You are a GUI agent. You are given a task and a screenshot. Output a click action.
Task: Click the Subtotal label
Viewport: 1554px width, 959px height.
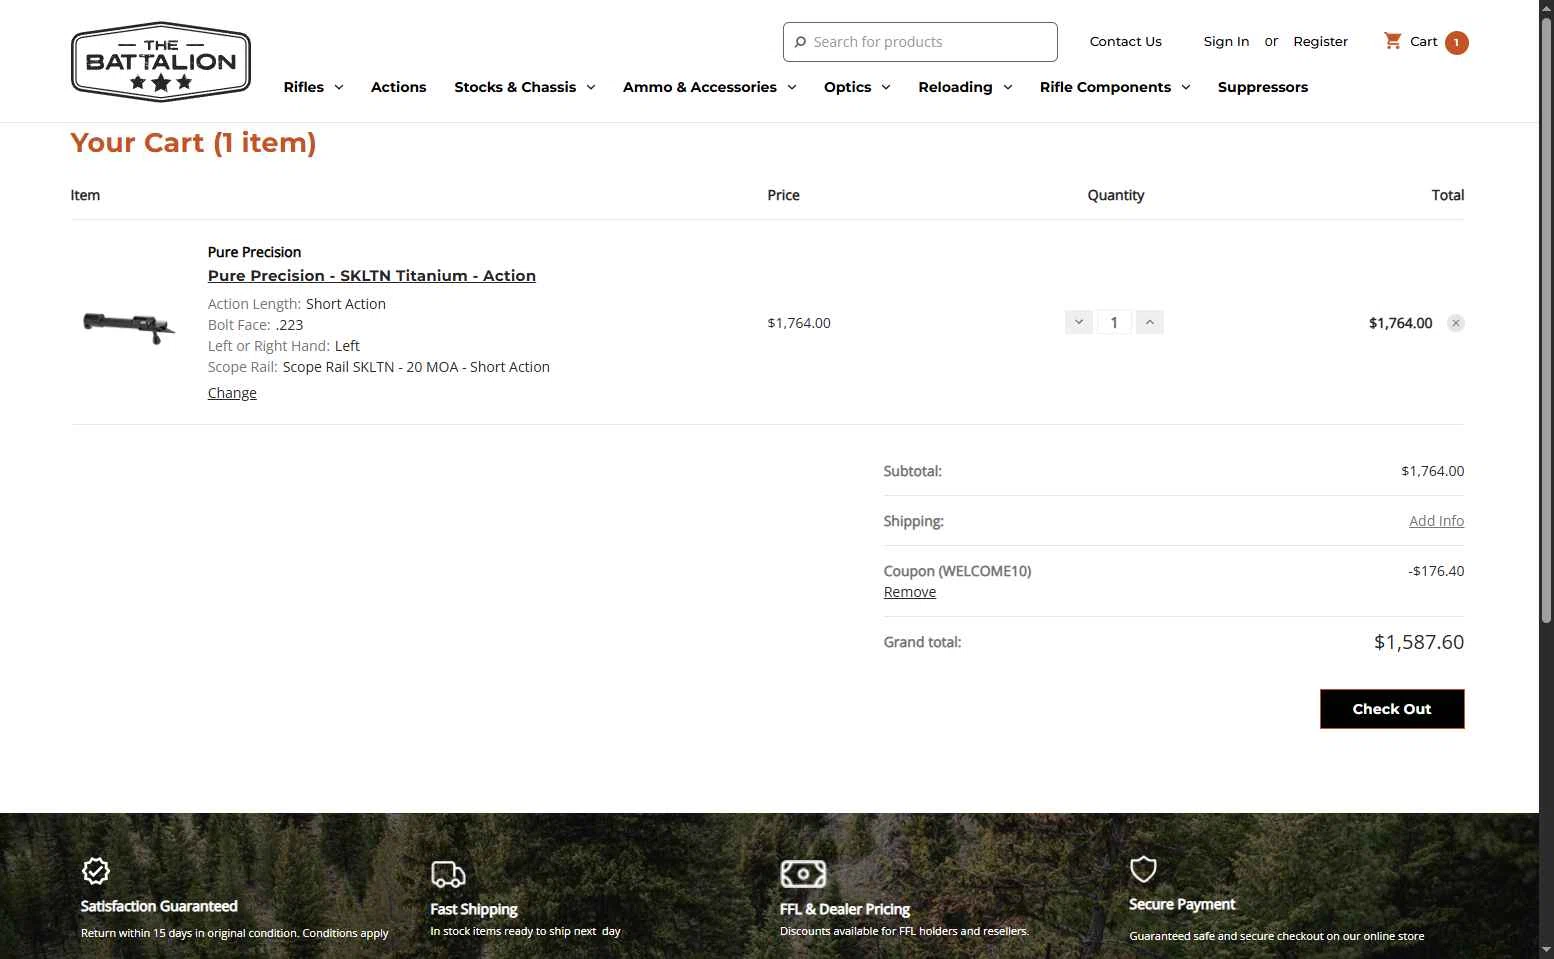(912, 471)
